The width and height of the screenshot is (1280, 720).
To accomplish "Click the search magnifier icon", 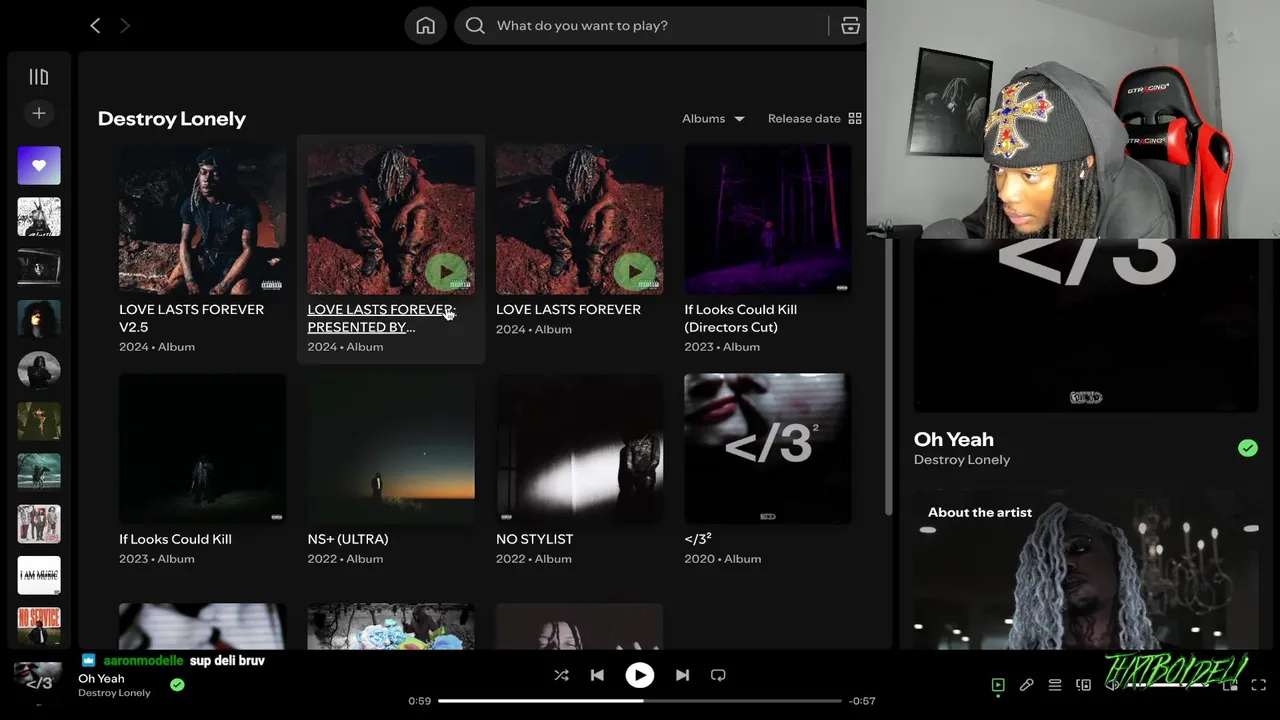I will (x=476, y=26).
